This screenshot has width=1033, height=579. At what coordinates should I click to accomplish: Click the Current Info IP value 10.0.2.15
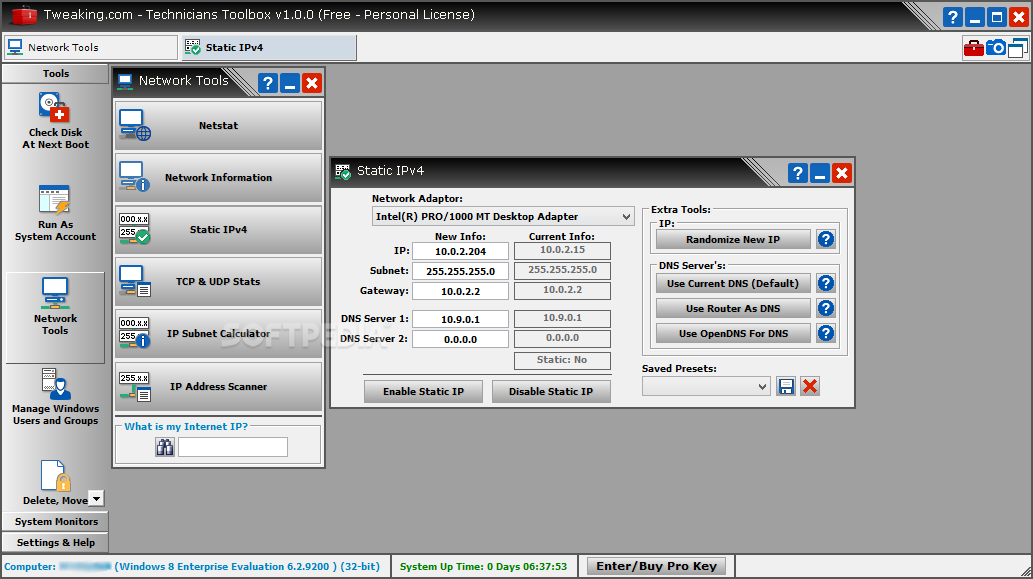563,250
